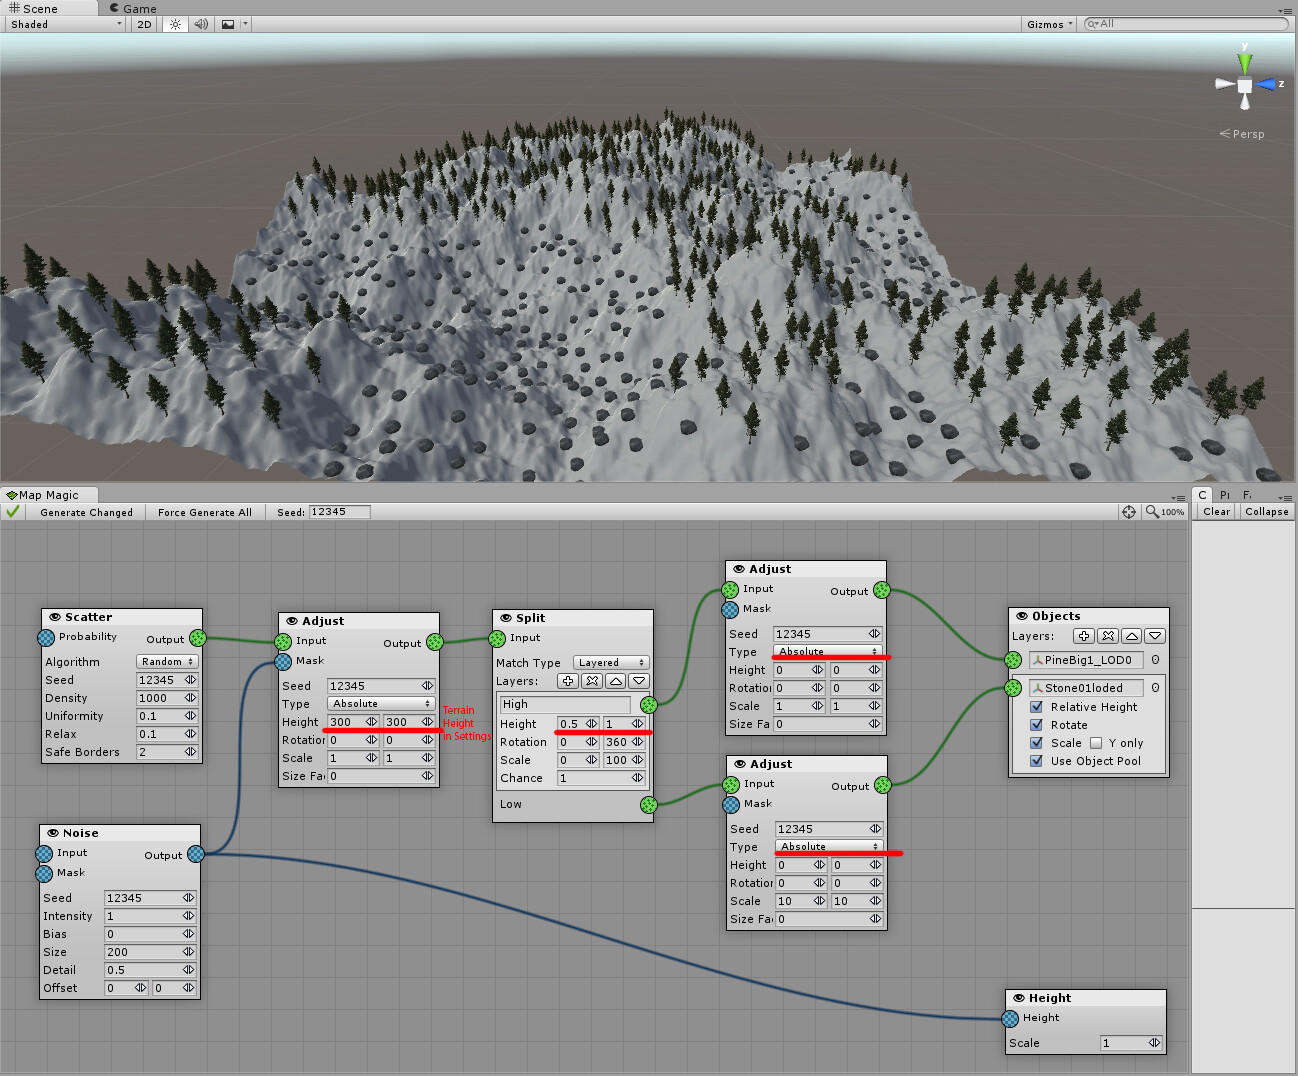
Task: Open the Shaded draw mode dropdown
Action: [x=64, y=24]
